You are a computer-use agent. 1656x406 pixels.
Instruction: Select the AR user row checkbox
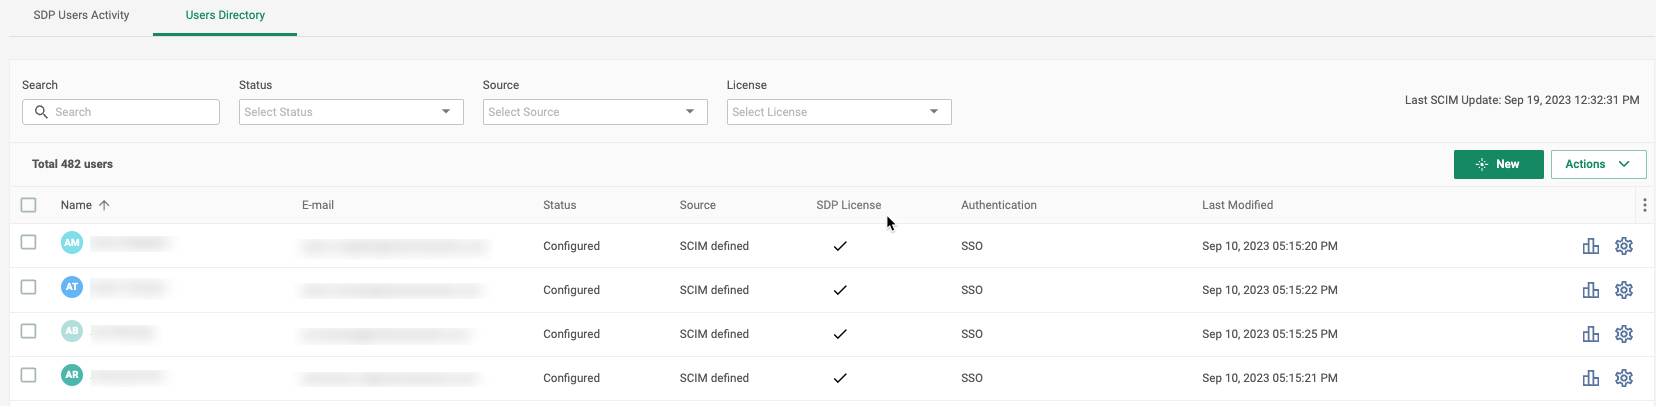[x=29, y=375]
